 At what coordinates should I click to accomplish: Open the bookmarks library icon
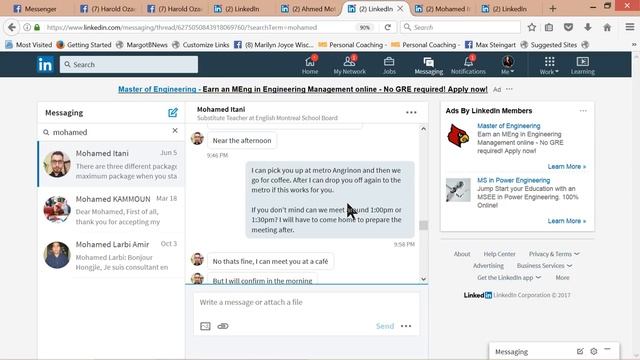(x=549, y=27)
